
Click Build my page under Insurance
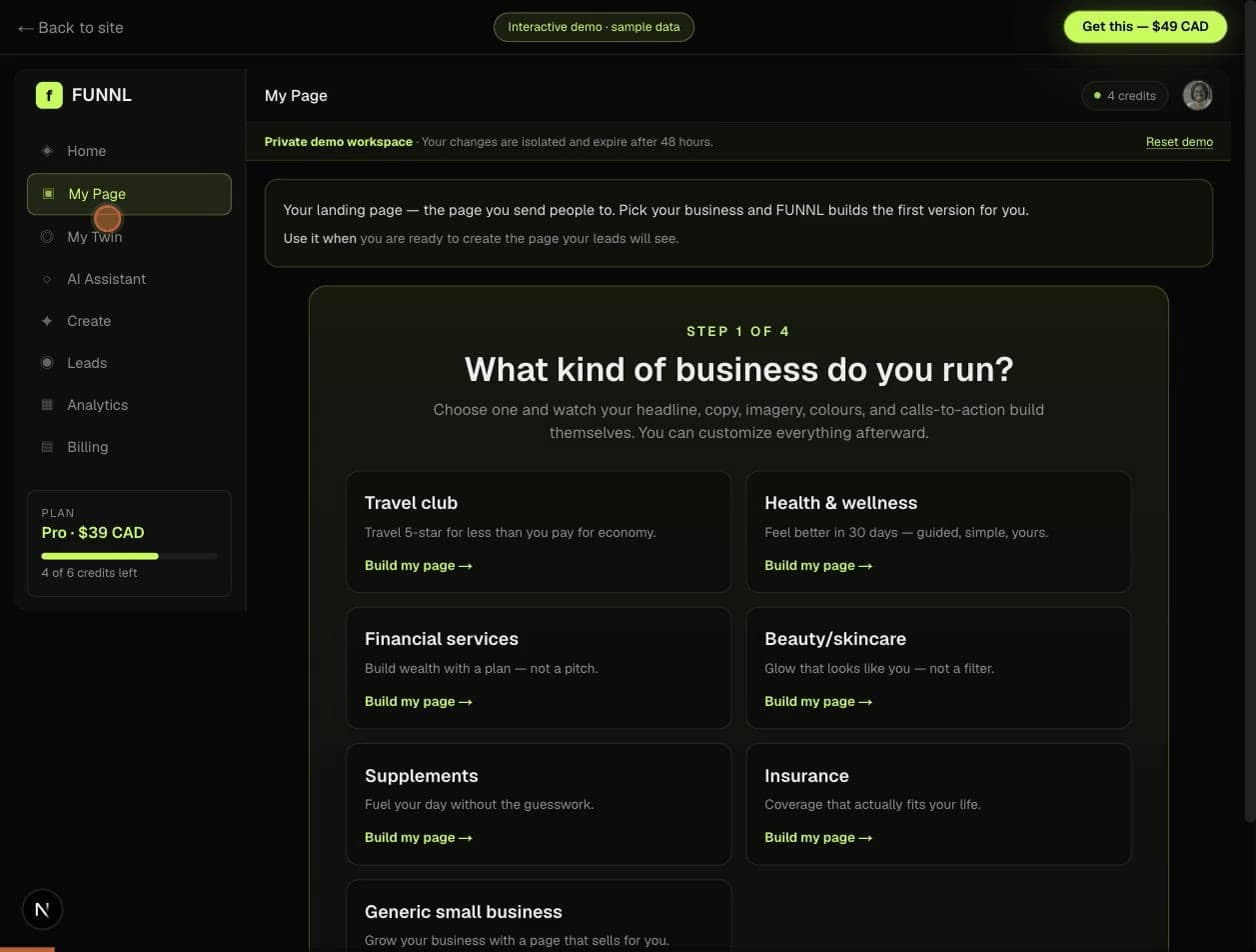818,838
